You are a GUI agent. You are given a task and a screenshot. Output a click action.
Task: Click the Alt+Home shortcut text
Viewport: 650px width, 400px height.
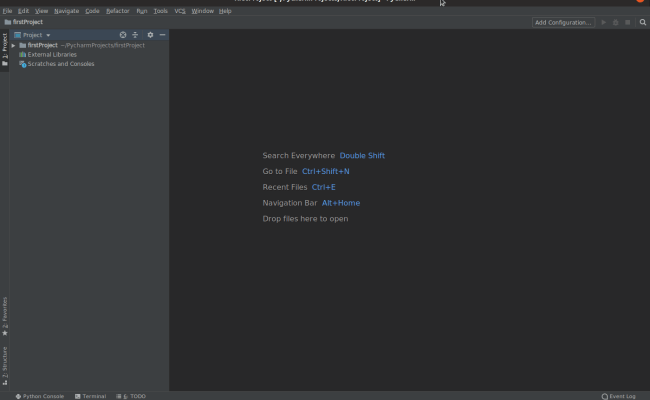[341, 203]
